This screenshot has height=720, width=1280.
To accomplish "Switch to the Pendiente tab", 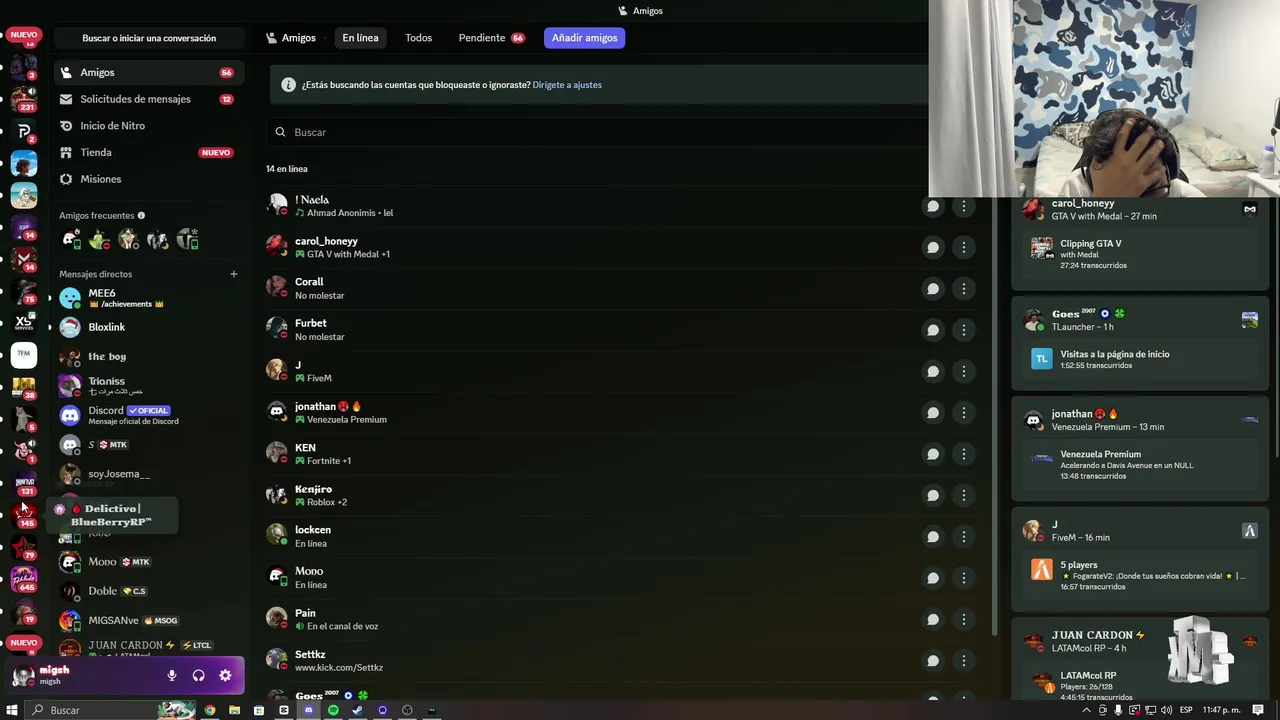I will click(x=491, y=38).
